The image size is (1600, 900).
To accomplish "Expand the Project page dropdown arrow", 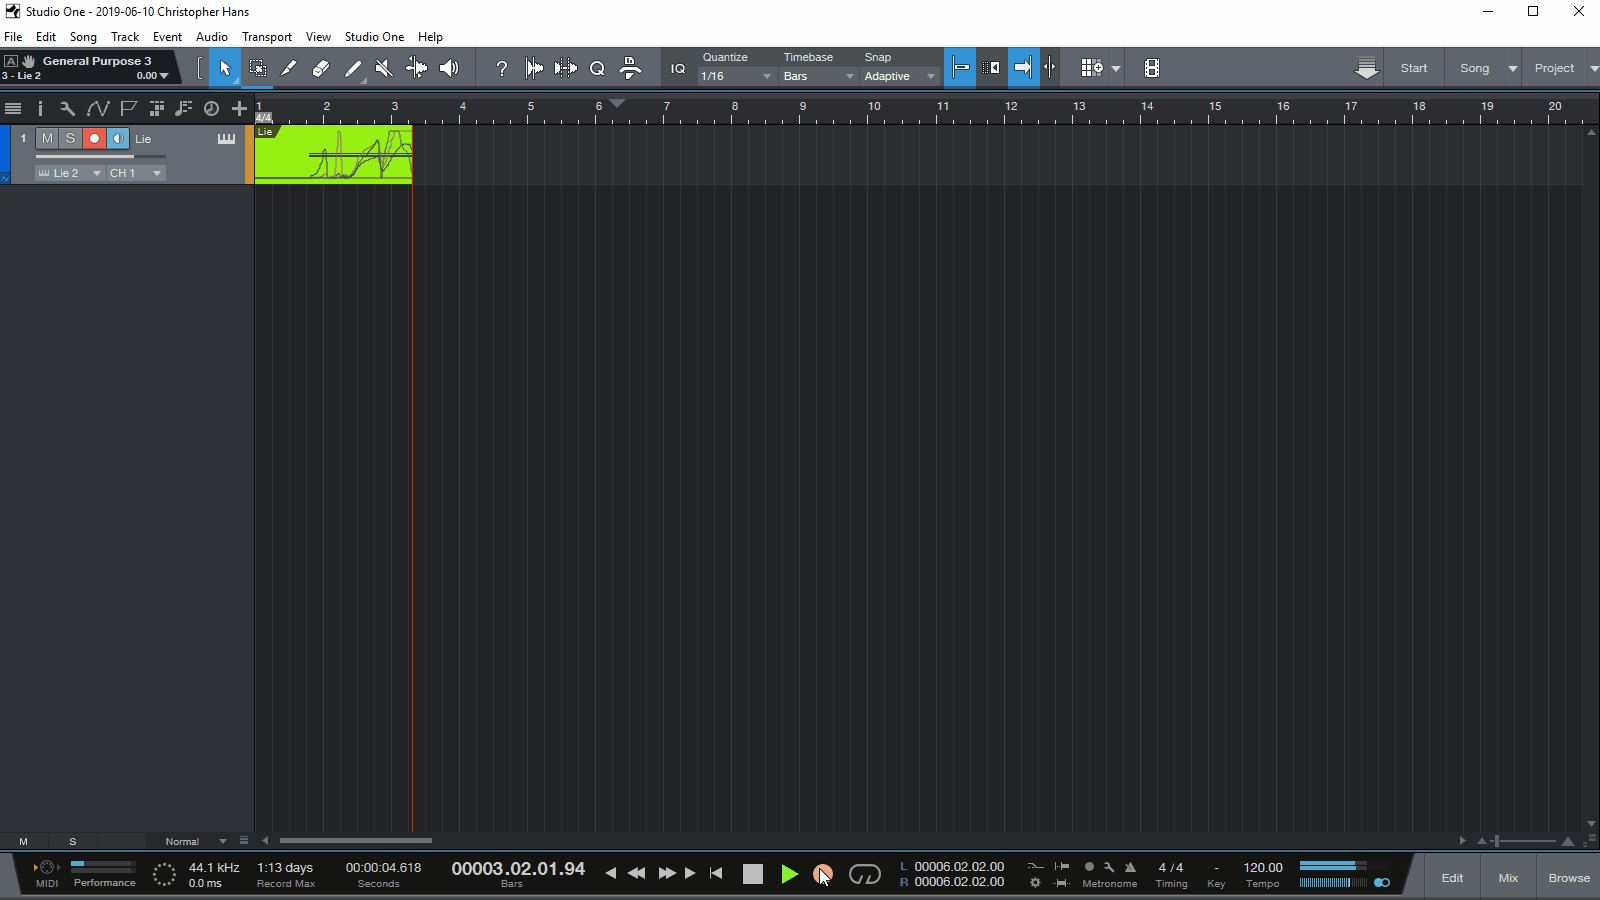I will pos(1593,69).
